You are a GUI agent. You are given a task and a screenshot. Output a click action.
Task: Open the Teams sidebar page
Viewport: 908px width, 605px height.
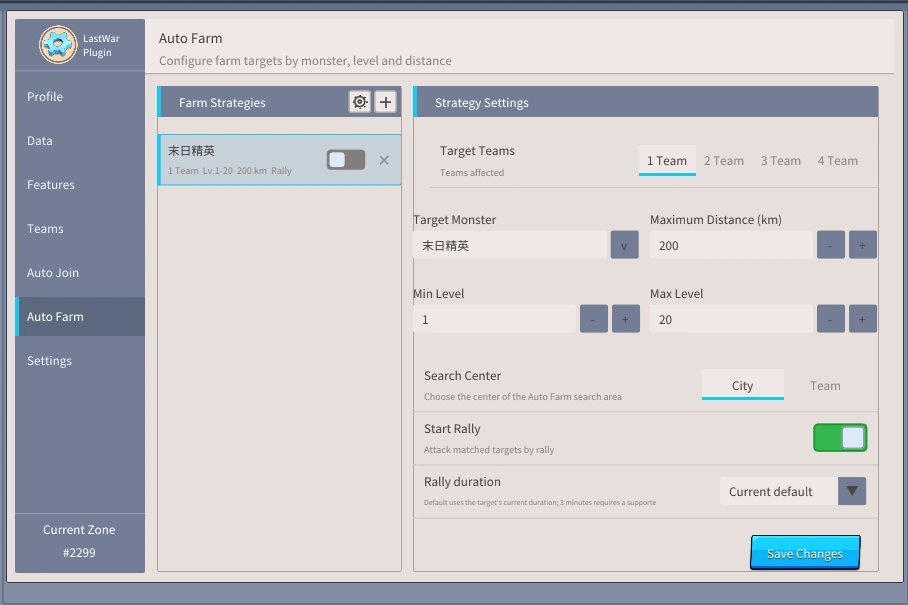tap(80, 229)
